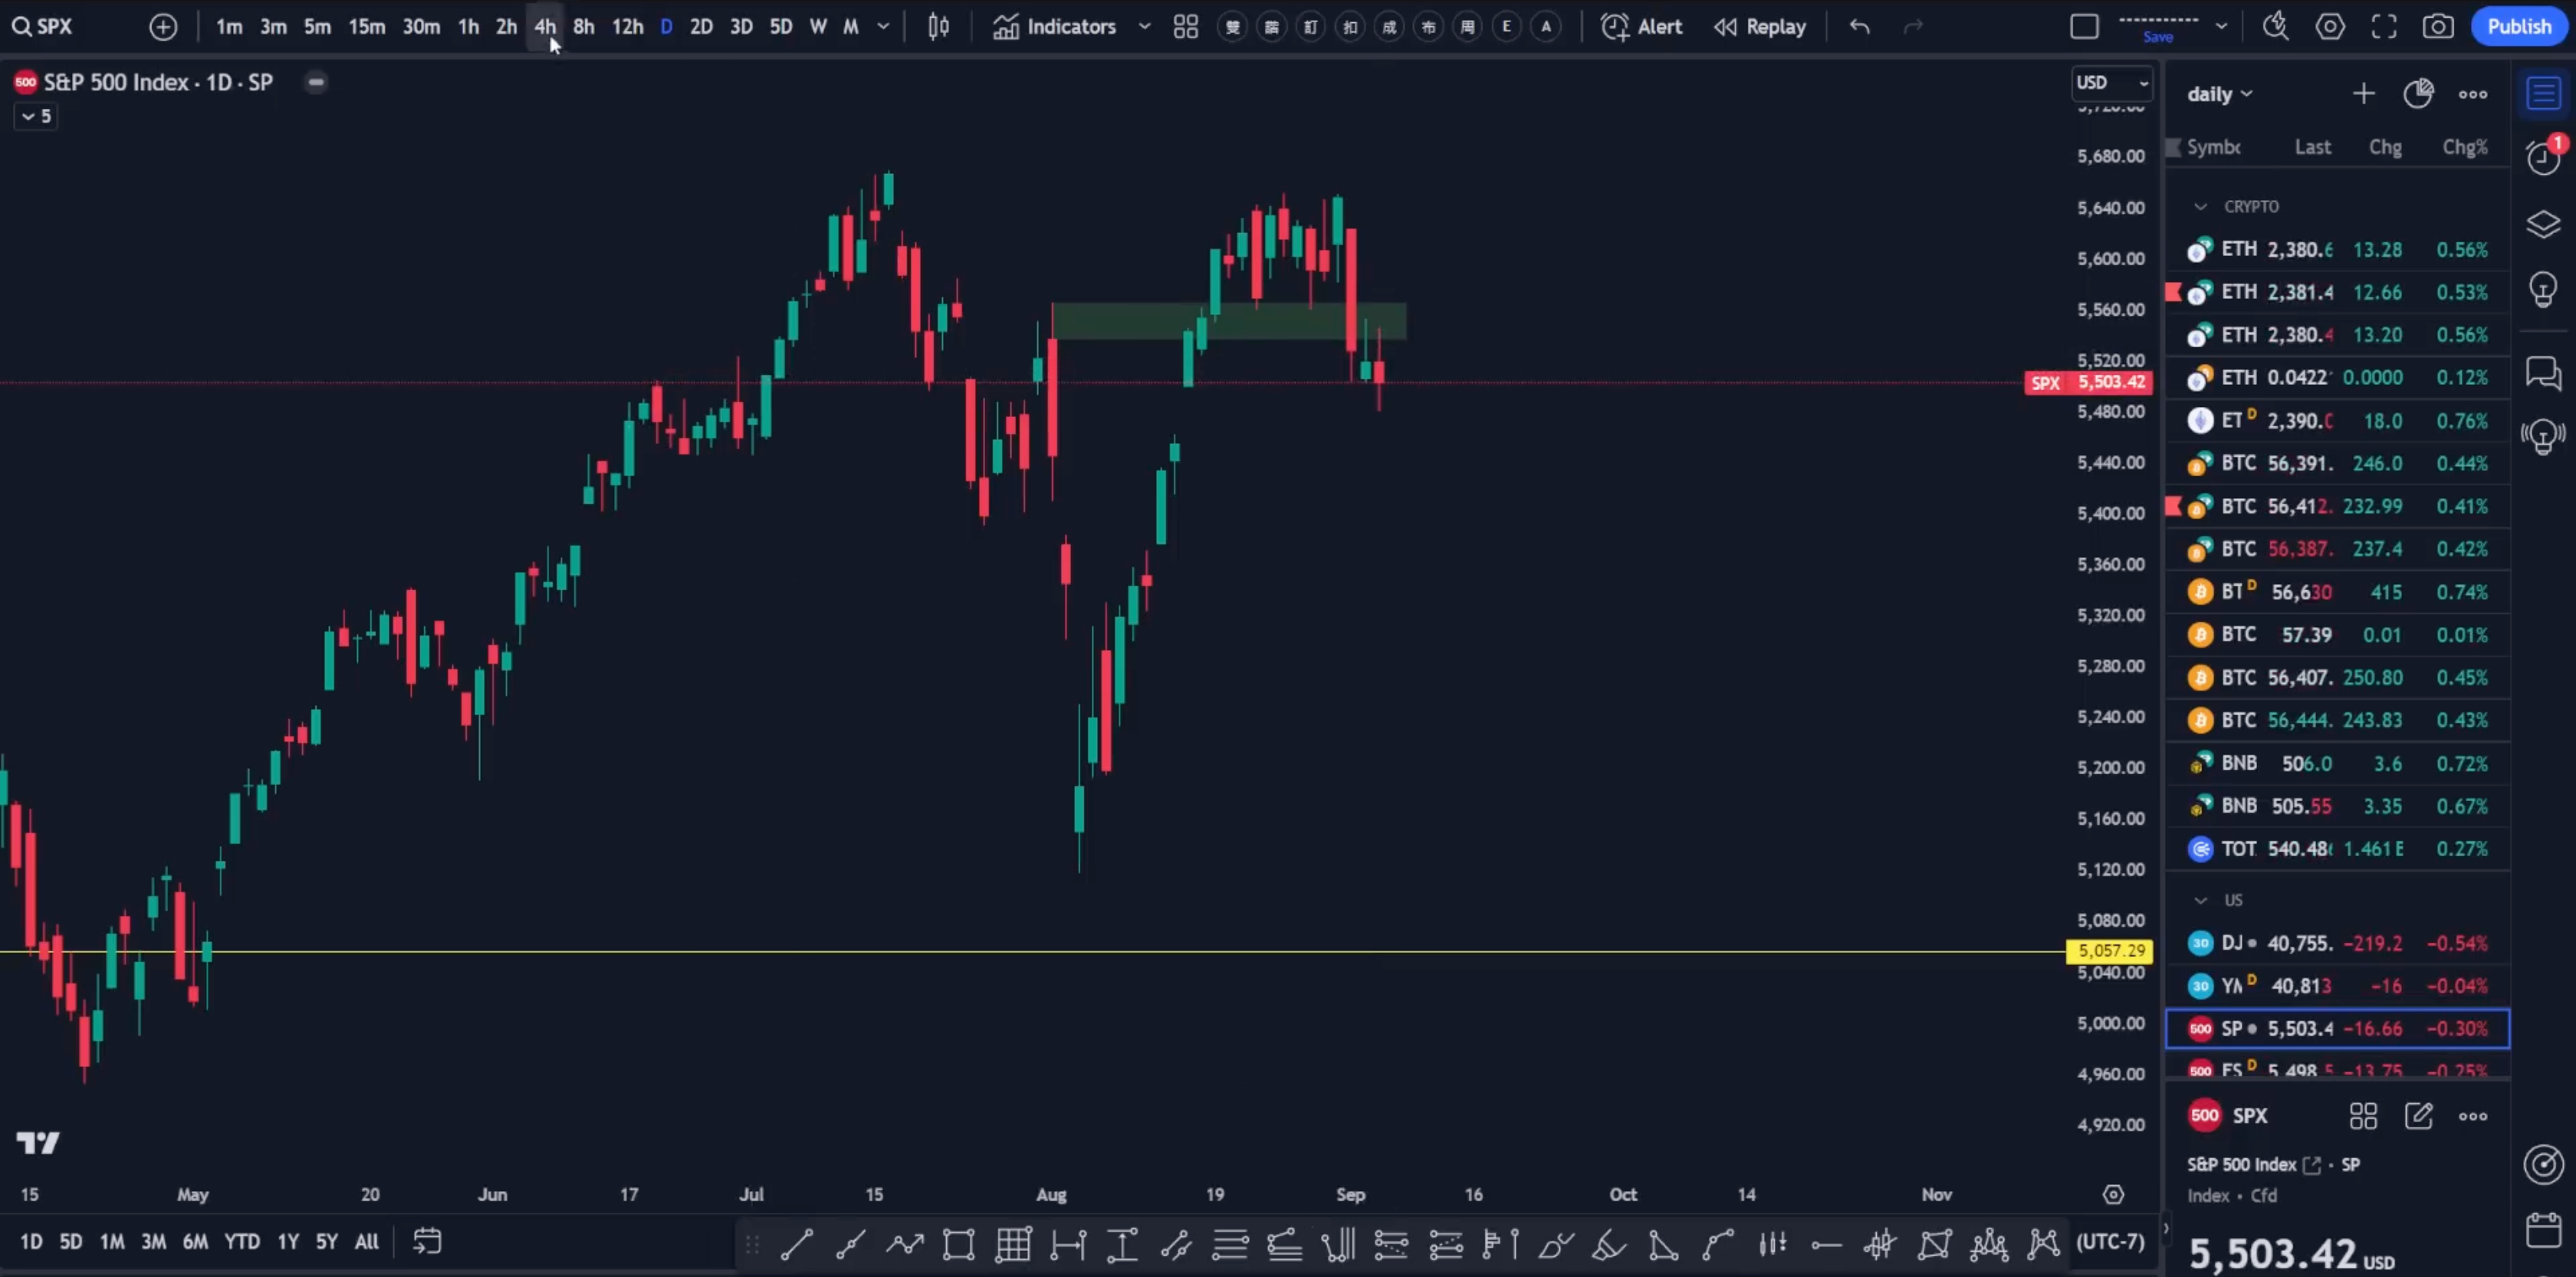Image resolution: width=2576 pixels, height=1277 pixels.
Task: Switch chart to 1m timeframe
Action: click(x=229, y=27)
